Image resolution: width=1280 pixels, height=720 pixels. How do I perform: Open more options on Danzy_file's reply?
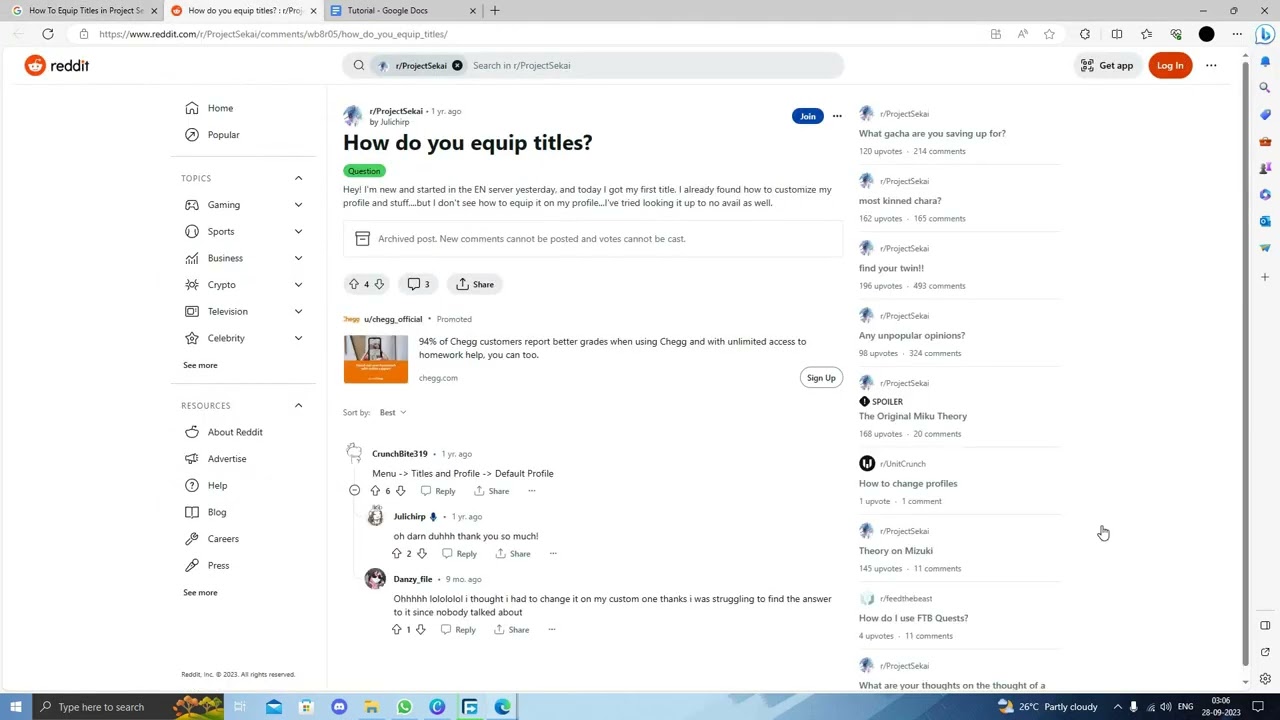tap(551, 630)
